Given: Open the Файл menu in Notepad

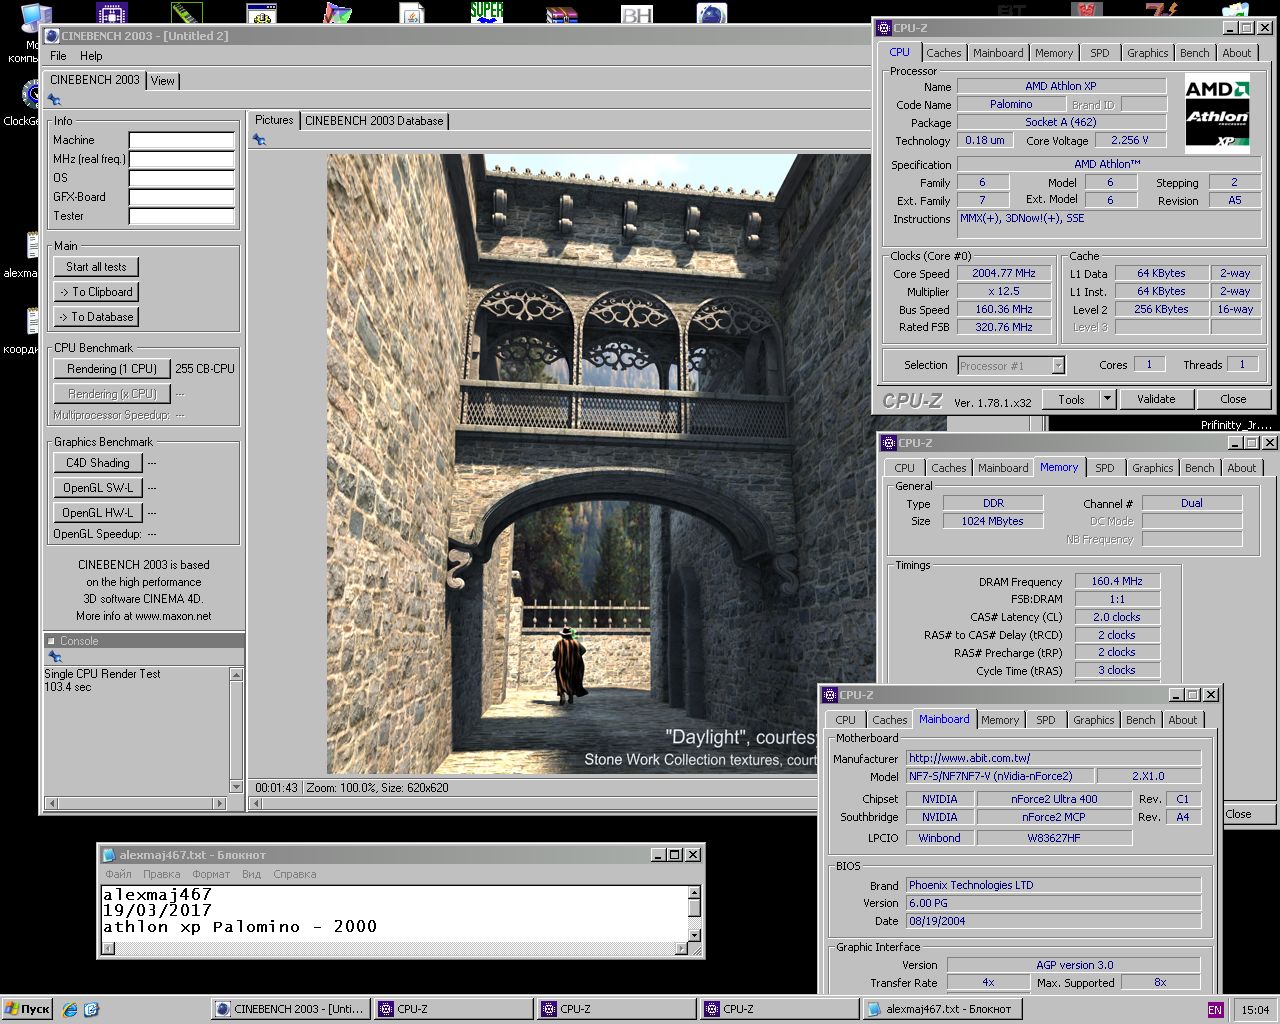Looking at the screenshot, I should tap(118, 874).
